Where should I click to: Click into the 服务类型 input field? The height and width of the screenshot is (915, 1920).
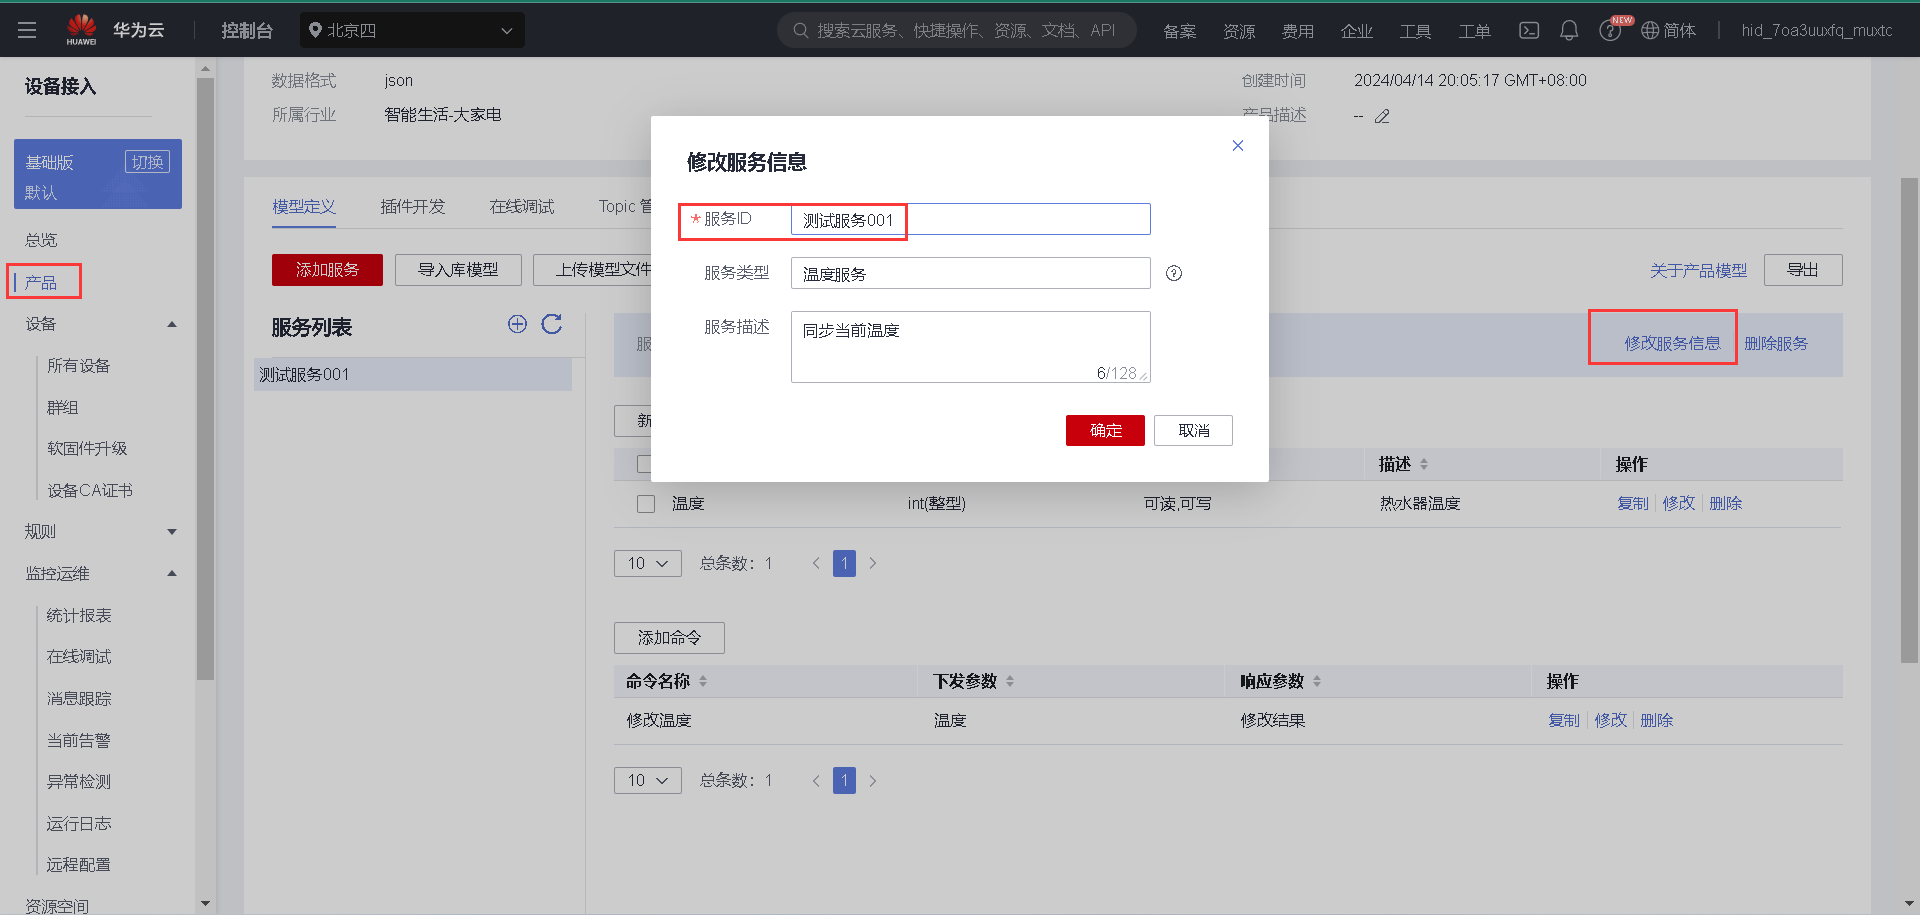coord(970,273)
